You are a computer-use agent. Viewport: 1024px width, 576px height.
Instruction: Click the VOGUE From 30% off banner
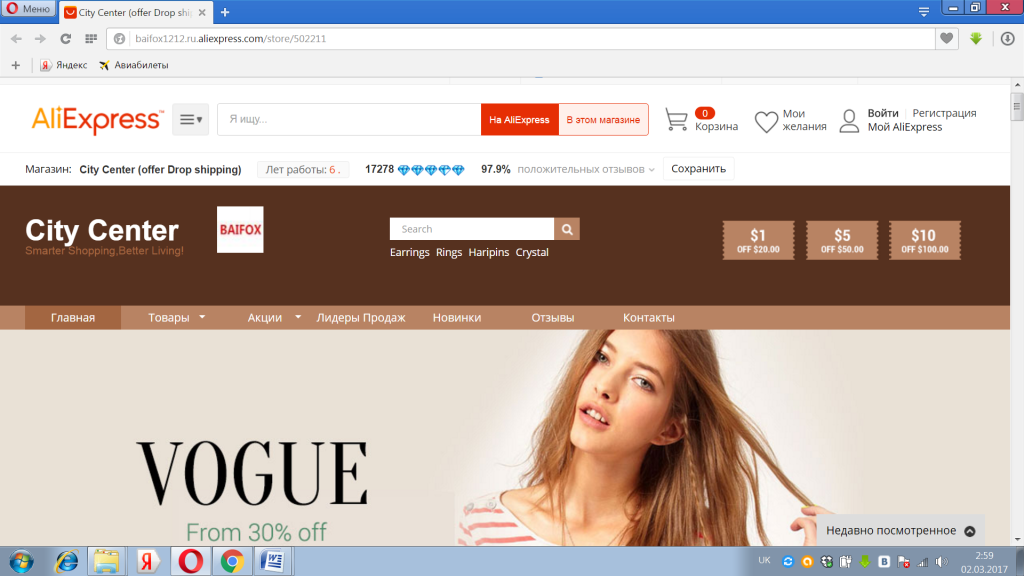505,438
